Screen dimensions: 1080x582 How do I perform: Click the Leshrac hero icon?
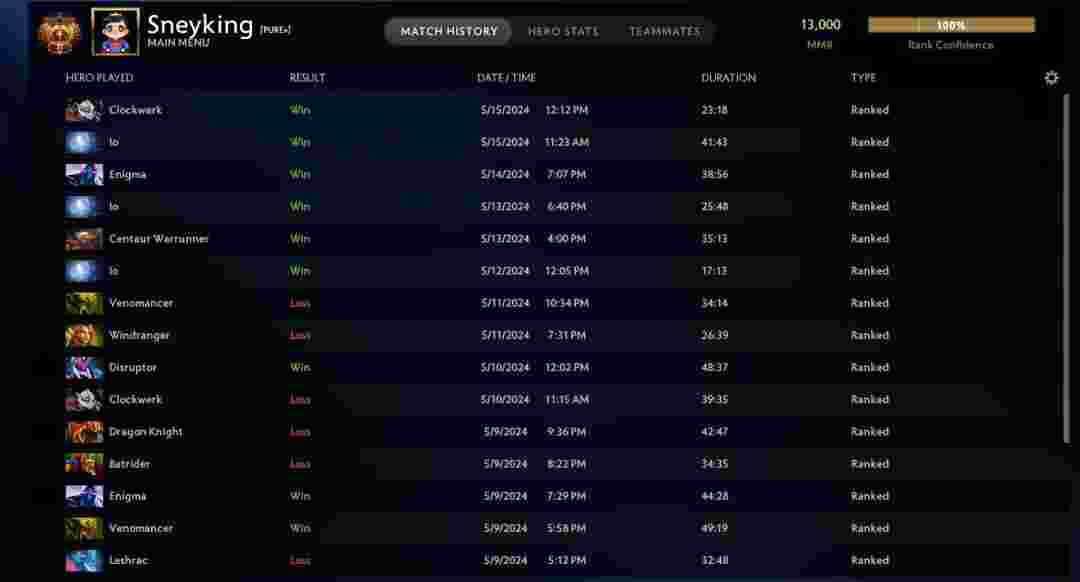84,560
